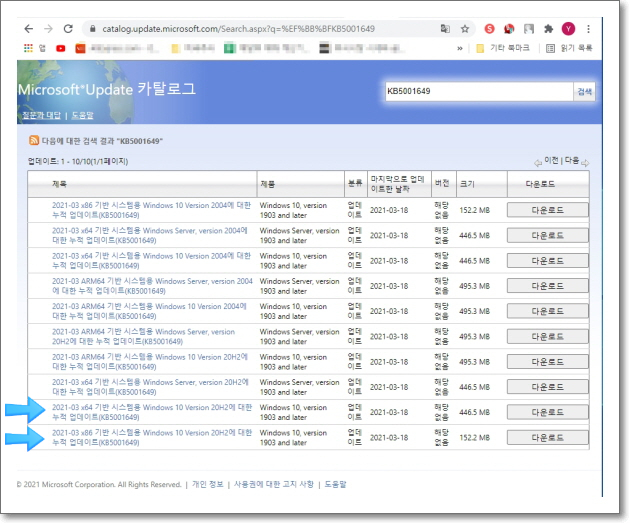Click 다운로드 for x64 Windows Server version 20H2
The height and width of the screenshot is (524, 630).
point(548,387)
